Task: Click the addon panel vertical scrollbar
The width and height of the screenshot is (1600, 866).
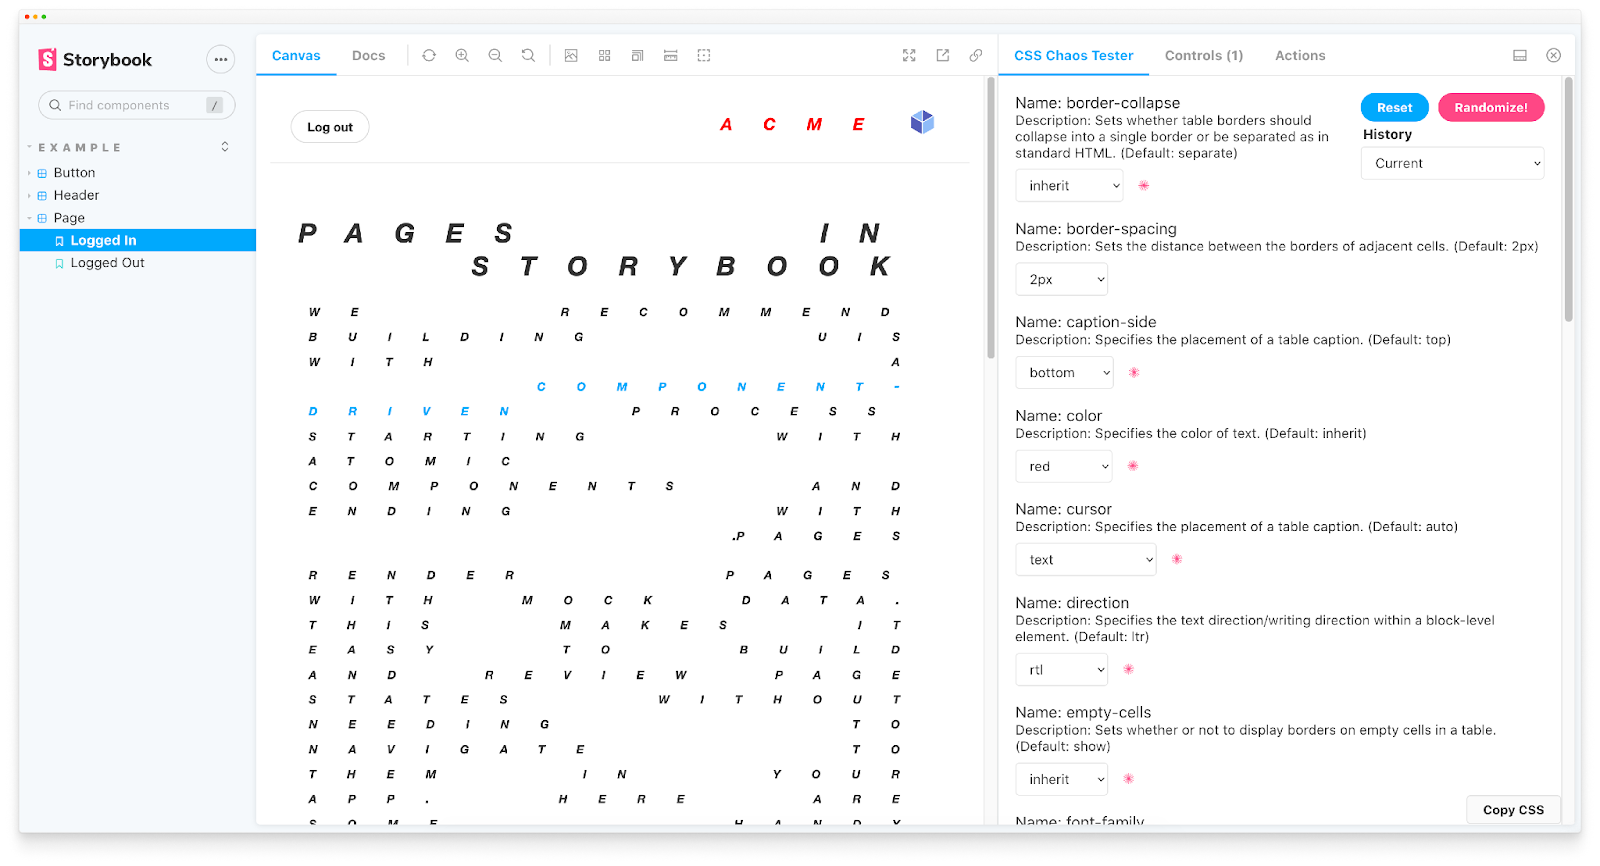Action: 1568,200
